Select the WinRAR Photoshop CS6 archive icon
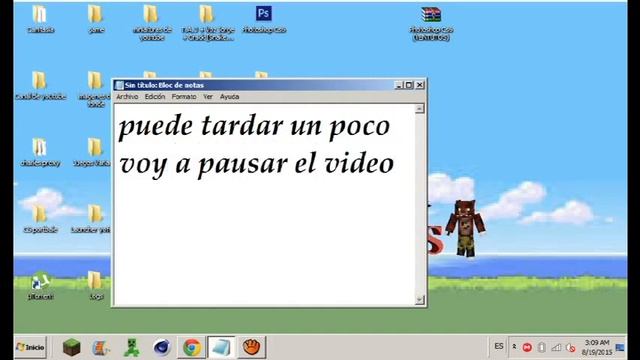This screenshot has width=640, height=360. (x=431, y=23)
